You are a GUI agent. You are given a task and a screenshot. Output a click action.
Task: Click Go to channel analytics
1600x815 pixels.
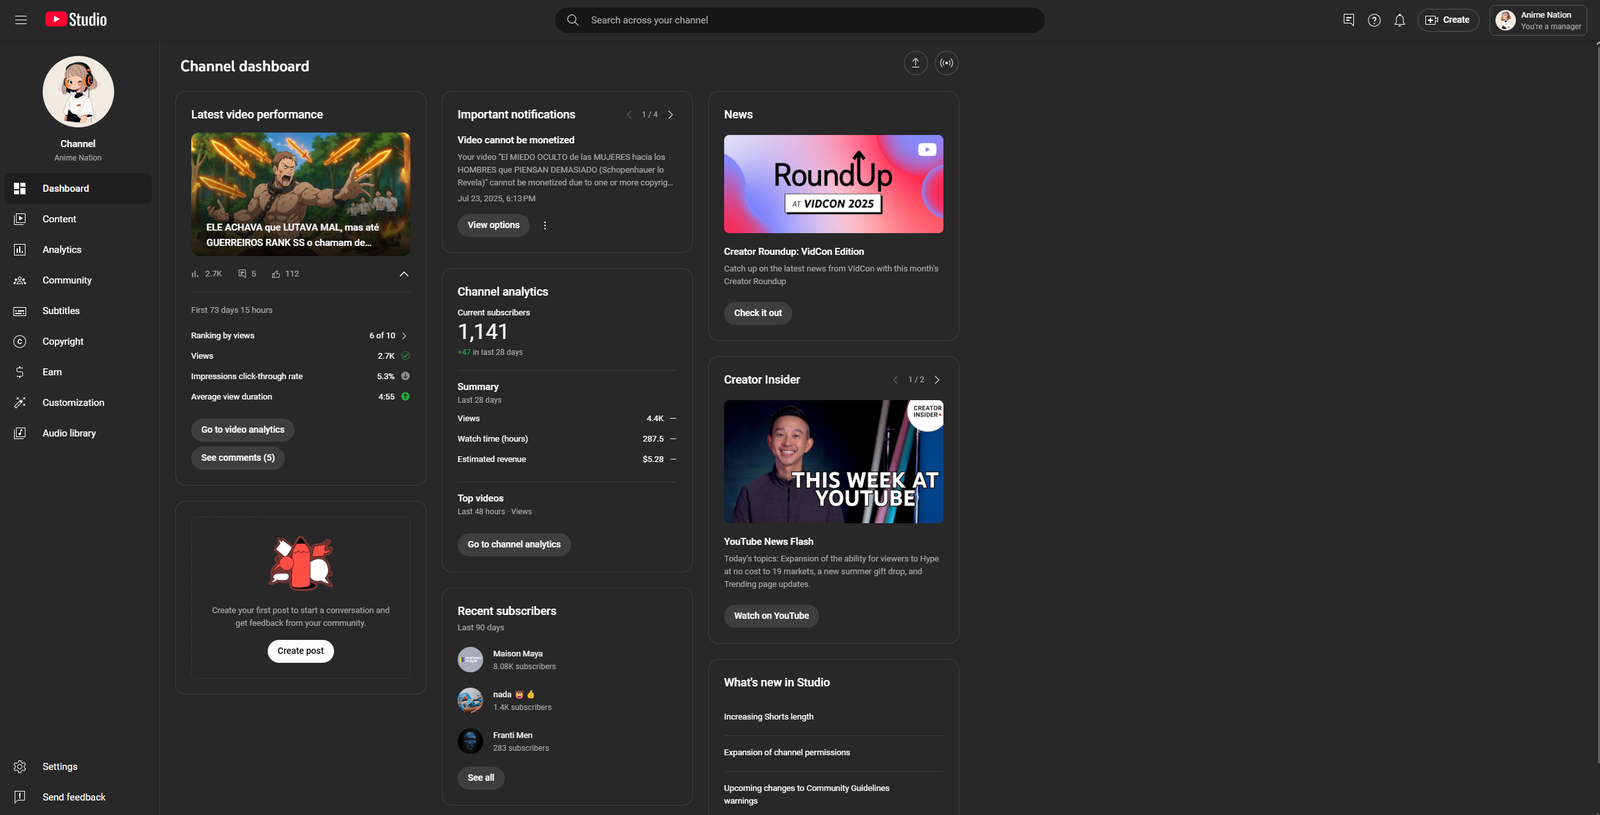[514, 545]
